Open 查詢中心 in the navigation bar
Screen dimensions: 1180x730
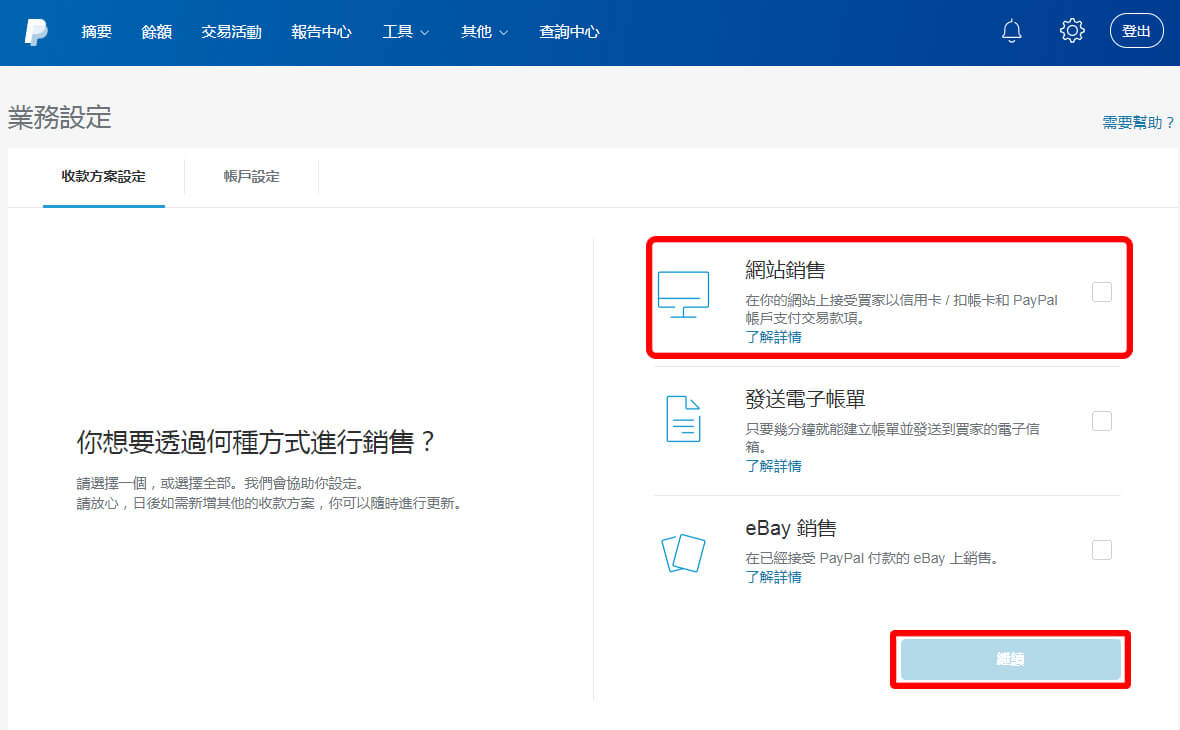[x=569, y=32]
